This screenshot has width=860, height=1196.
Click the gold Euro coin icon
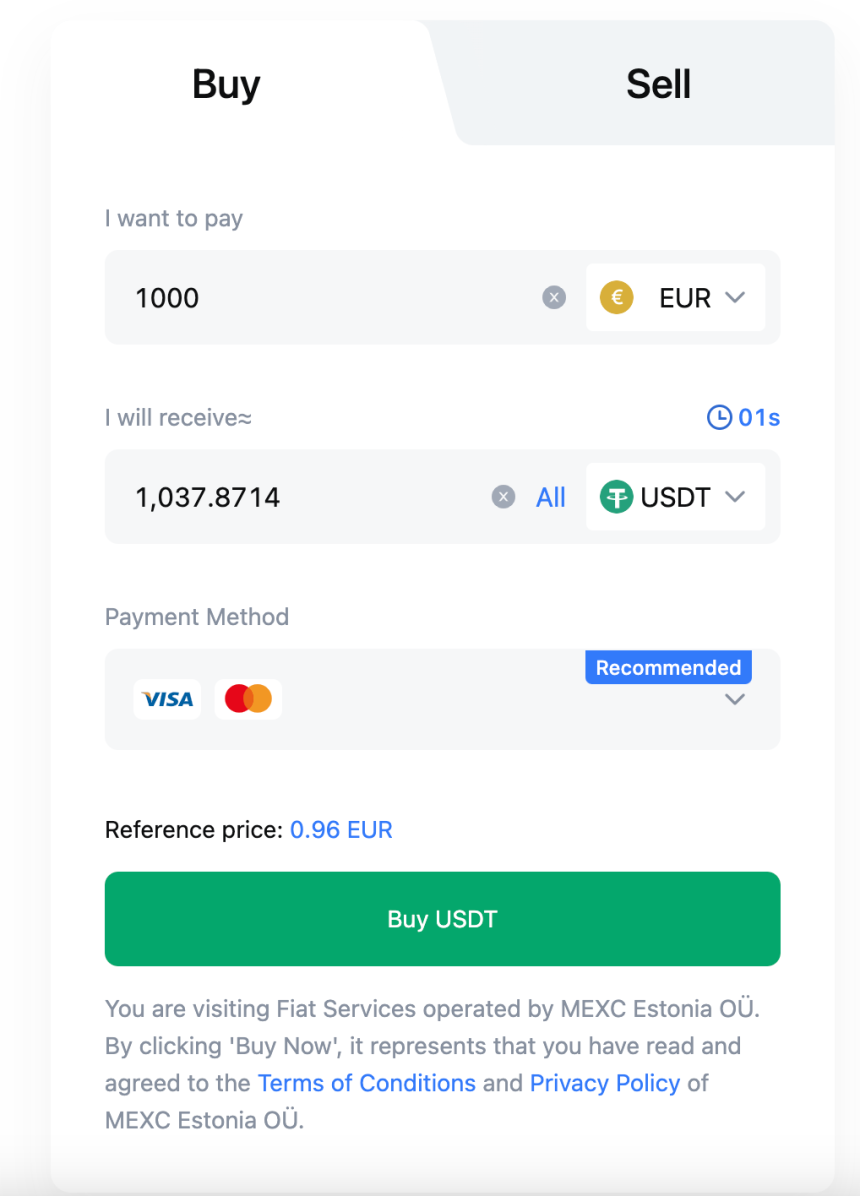616,298
